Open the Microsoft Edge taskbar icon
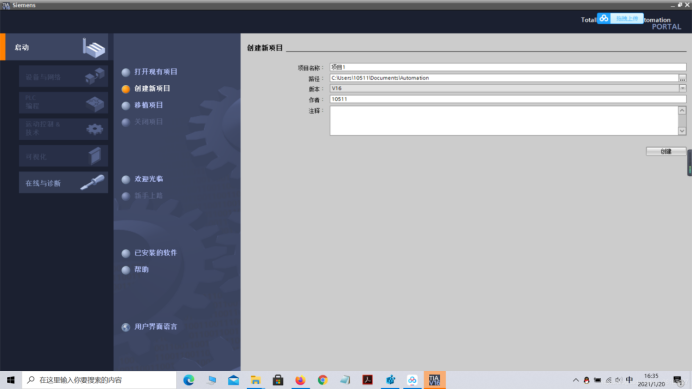 (x=189, y=380)
